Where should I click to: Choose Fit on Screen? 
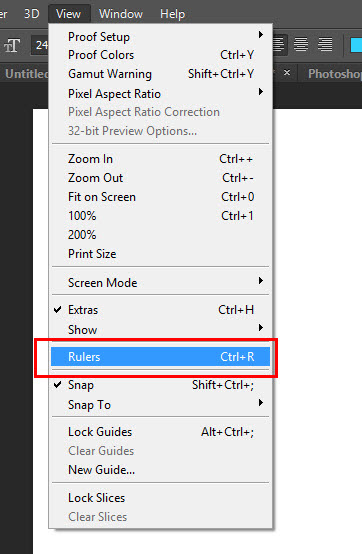160,197
